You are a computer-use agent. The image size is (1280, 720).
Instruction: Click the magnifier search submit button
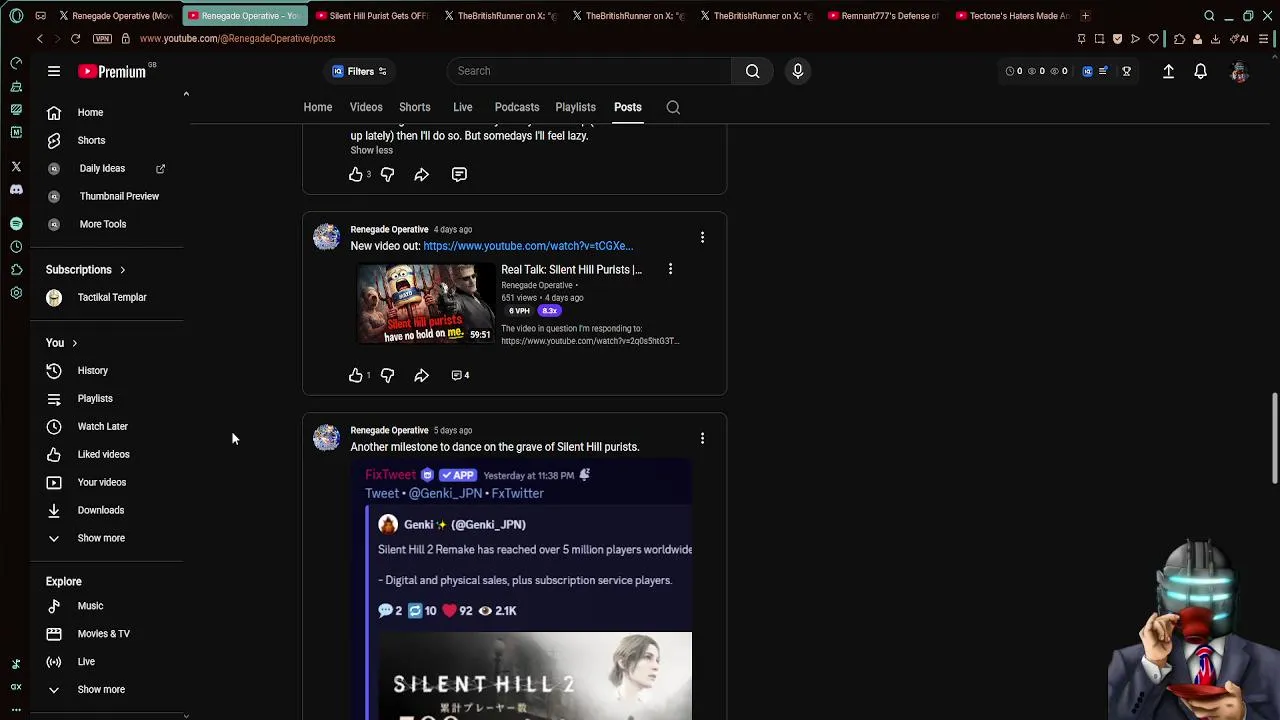[752, 71]
